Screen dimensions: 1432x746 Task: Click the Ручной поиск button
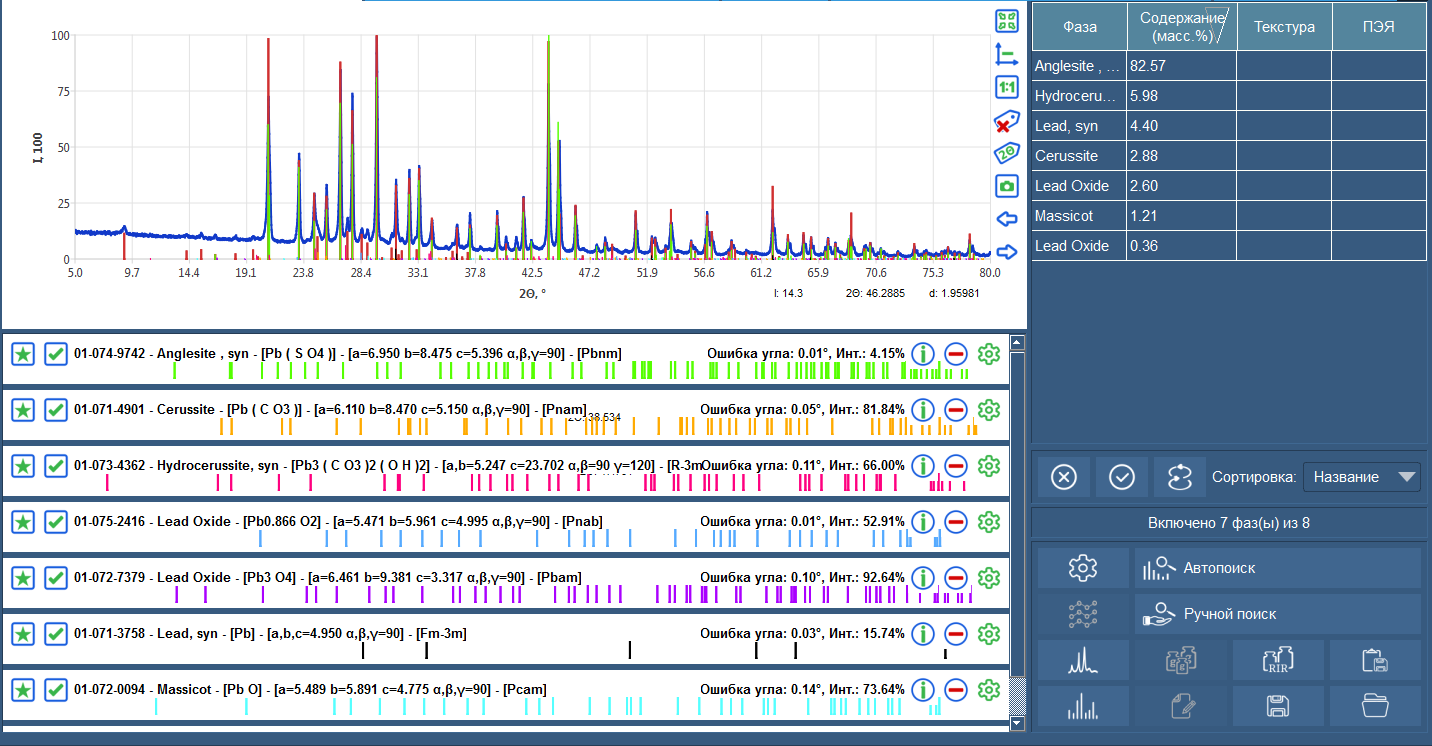[1277, 614]
